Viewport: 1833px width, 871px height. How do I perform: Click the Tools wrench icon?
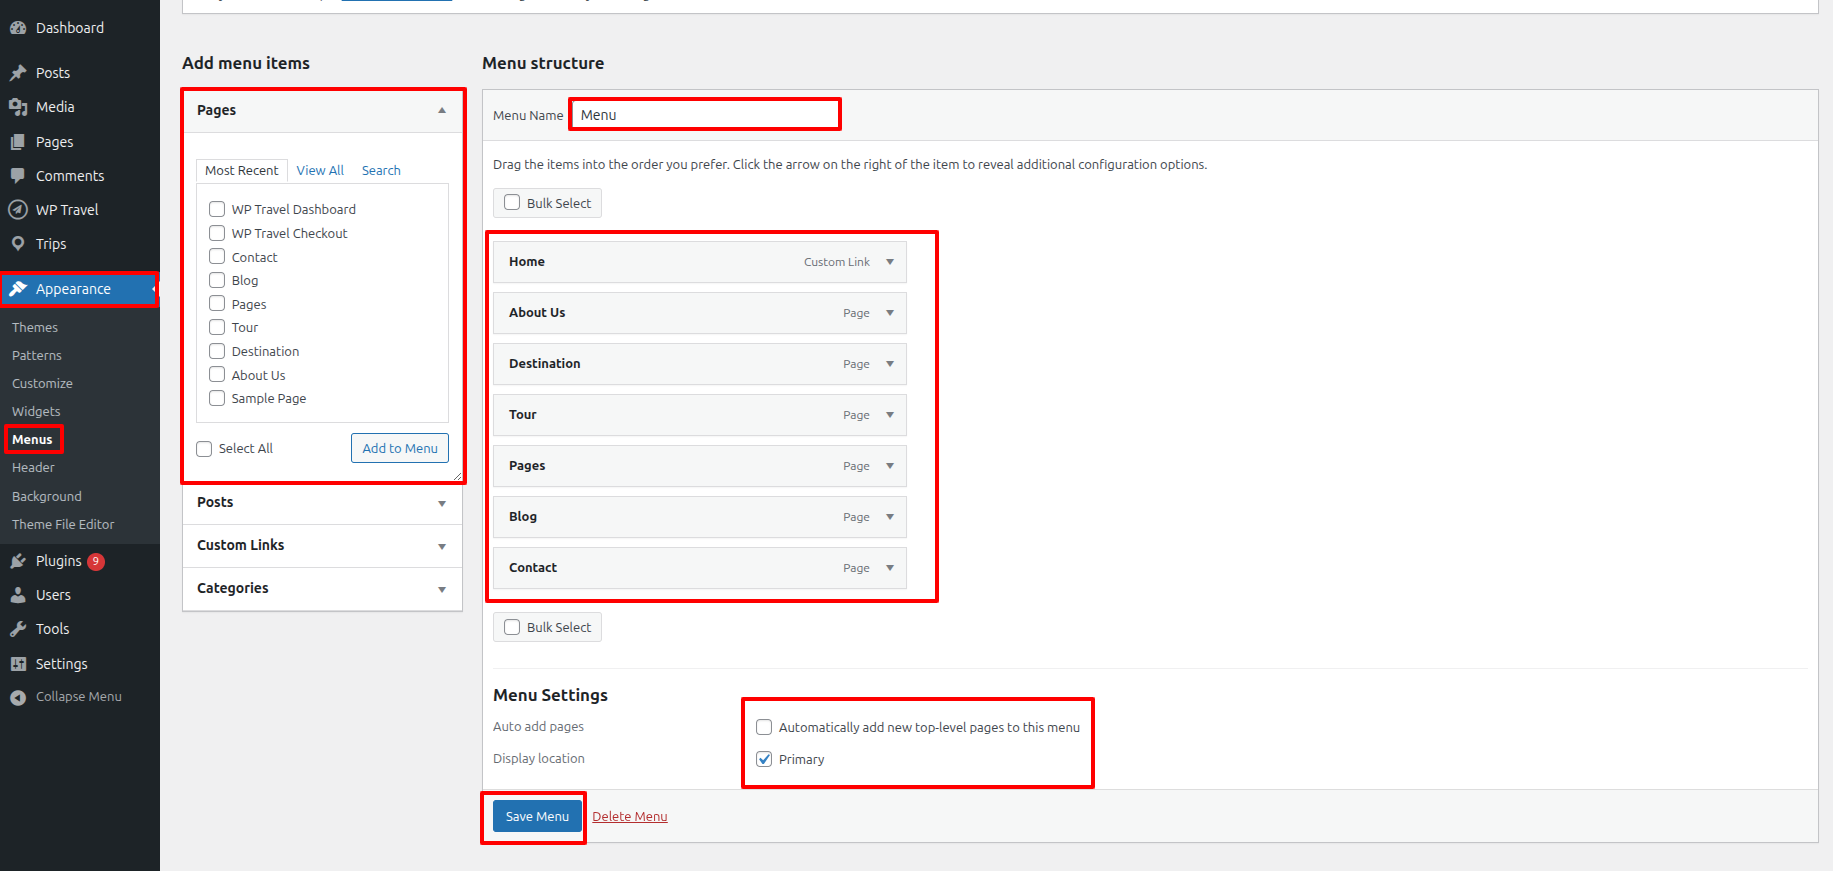(18, 629)
